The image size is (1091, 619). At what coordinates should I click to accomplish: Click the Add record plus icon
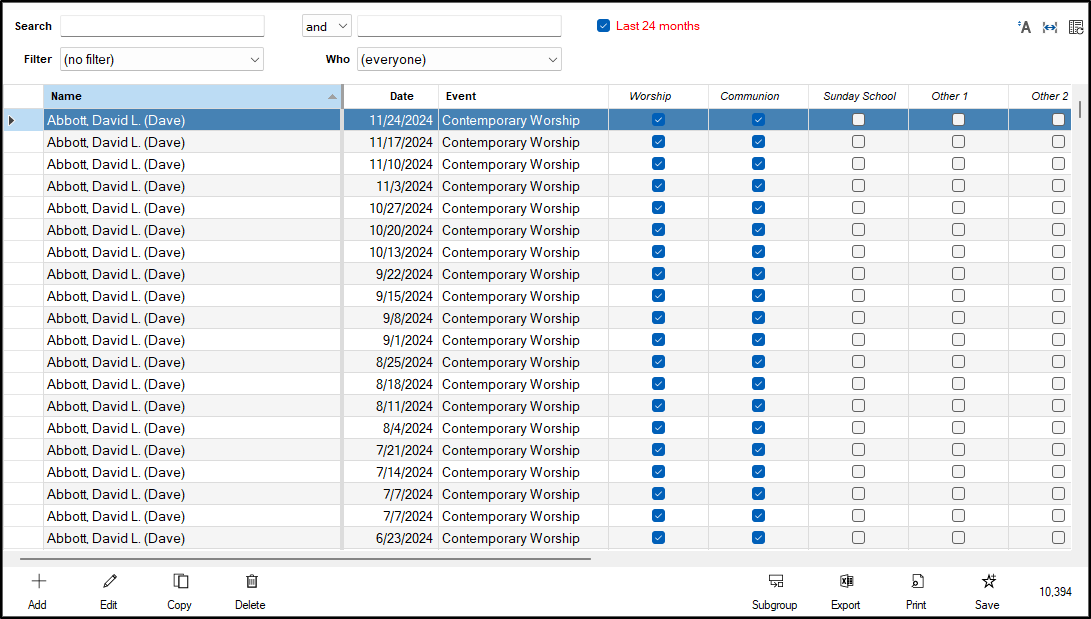coord(38,582)
